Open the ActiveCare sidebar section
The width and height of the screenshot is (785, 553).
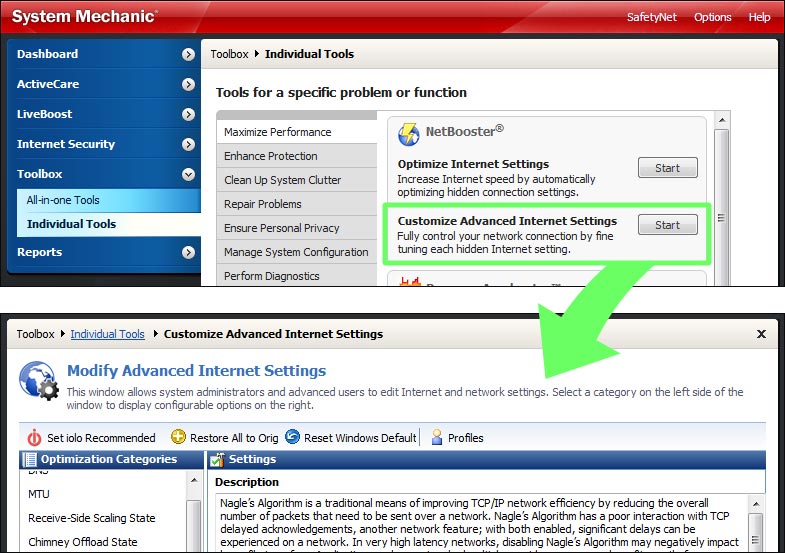[x=104, y=84]
